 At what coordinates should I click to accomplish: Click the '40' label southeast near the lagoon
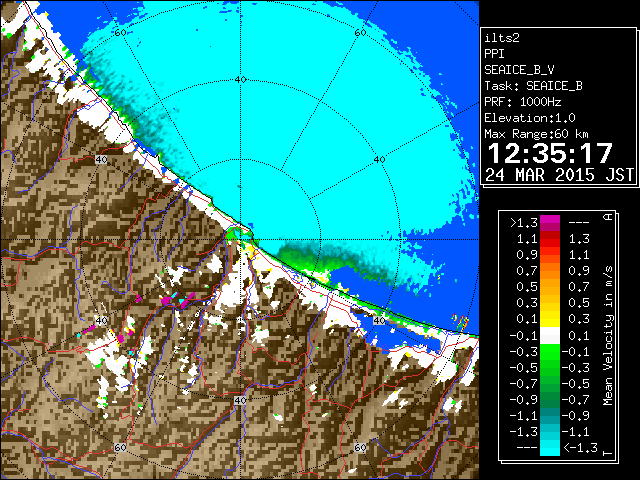click(x=380, y=320)
